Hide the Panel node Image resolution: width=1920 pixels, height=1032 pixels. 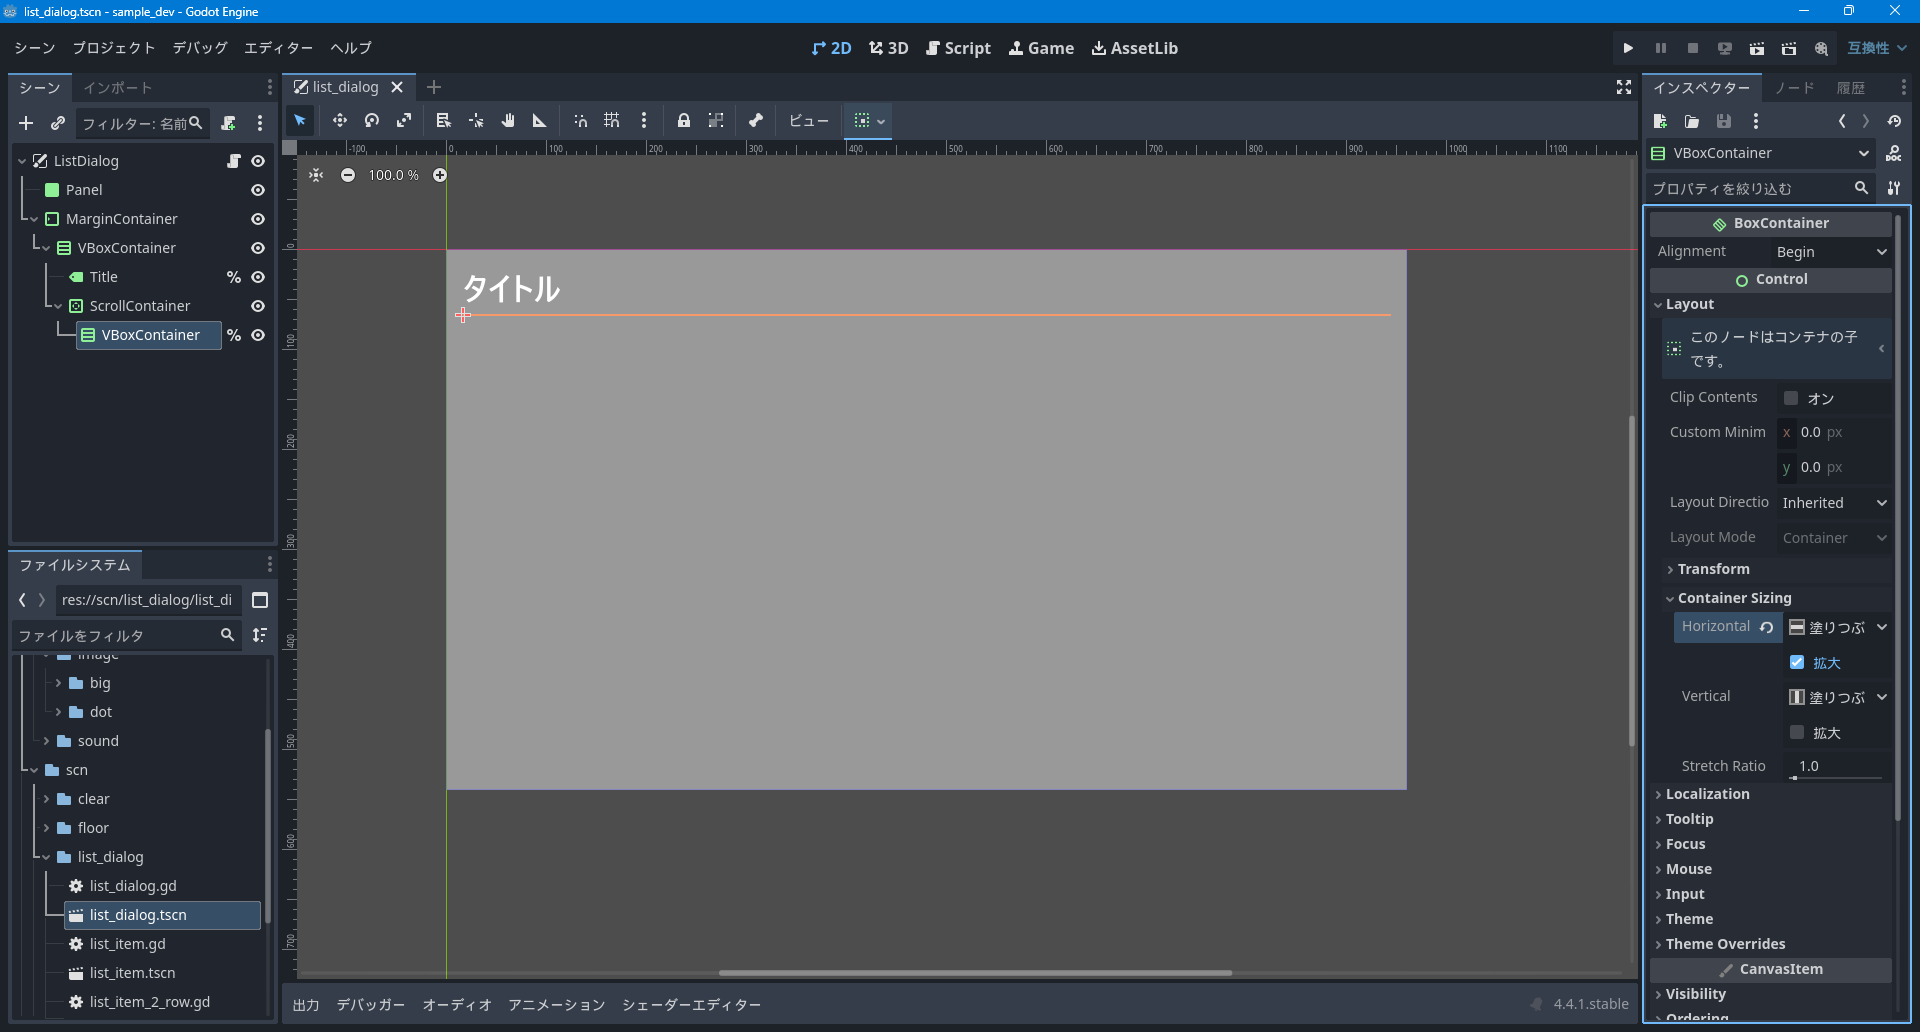(258, 190)
